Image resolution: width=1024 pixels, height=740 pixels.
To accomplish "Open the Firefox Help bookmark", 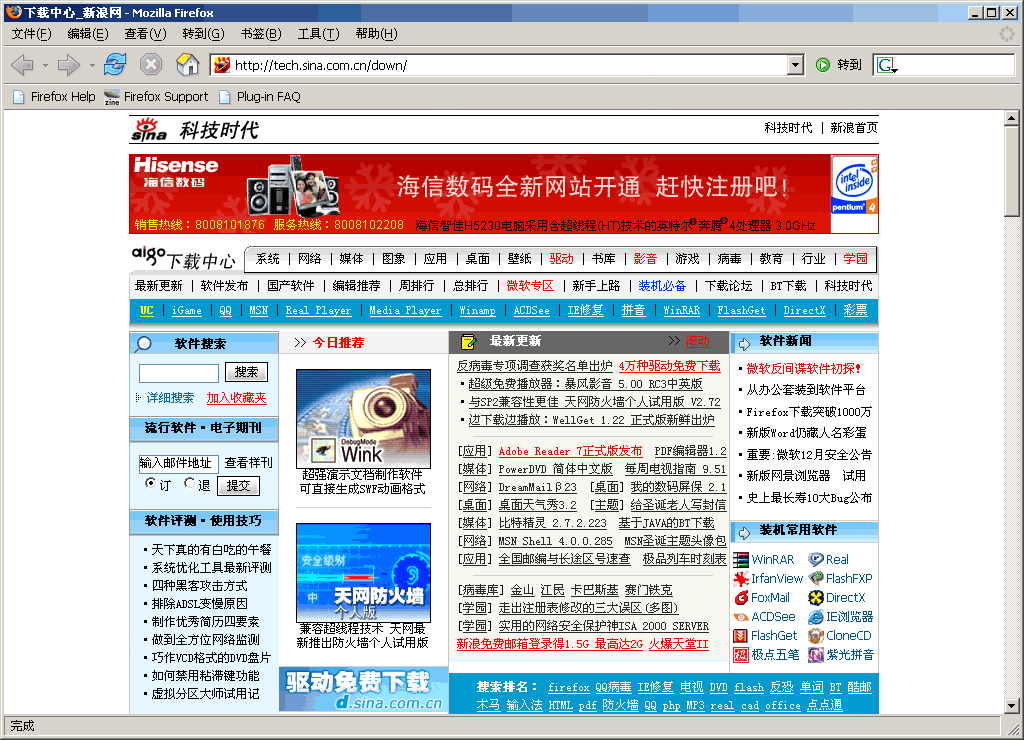I will (x=54, y=97).
